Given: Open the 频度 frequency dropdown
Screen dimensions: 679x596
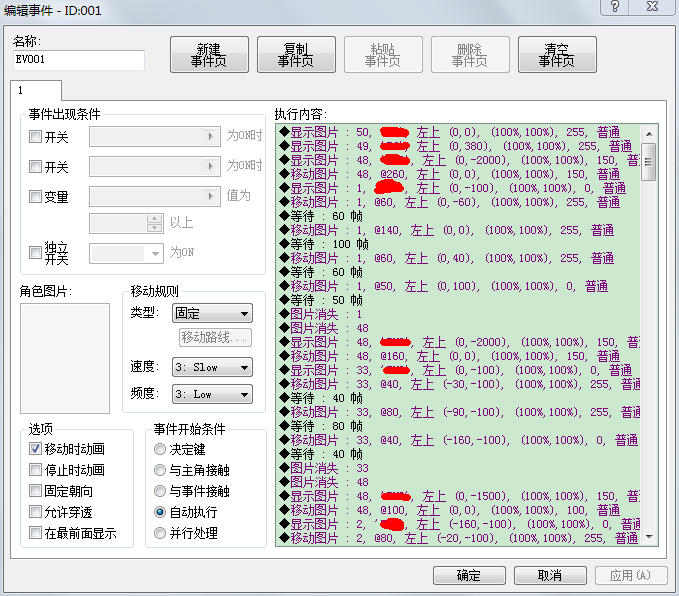Looking at the screenshot, I should tap(212, 394).
